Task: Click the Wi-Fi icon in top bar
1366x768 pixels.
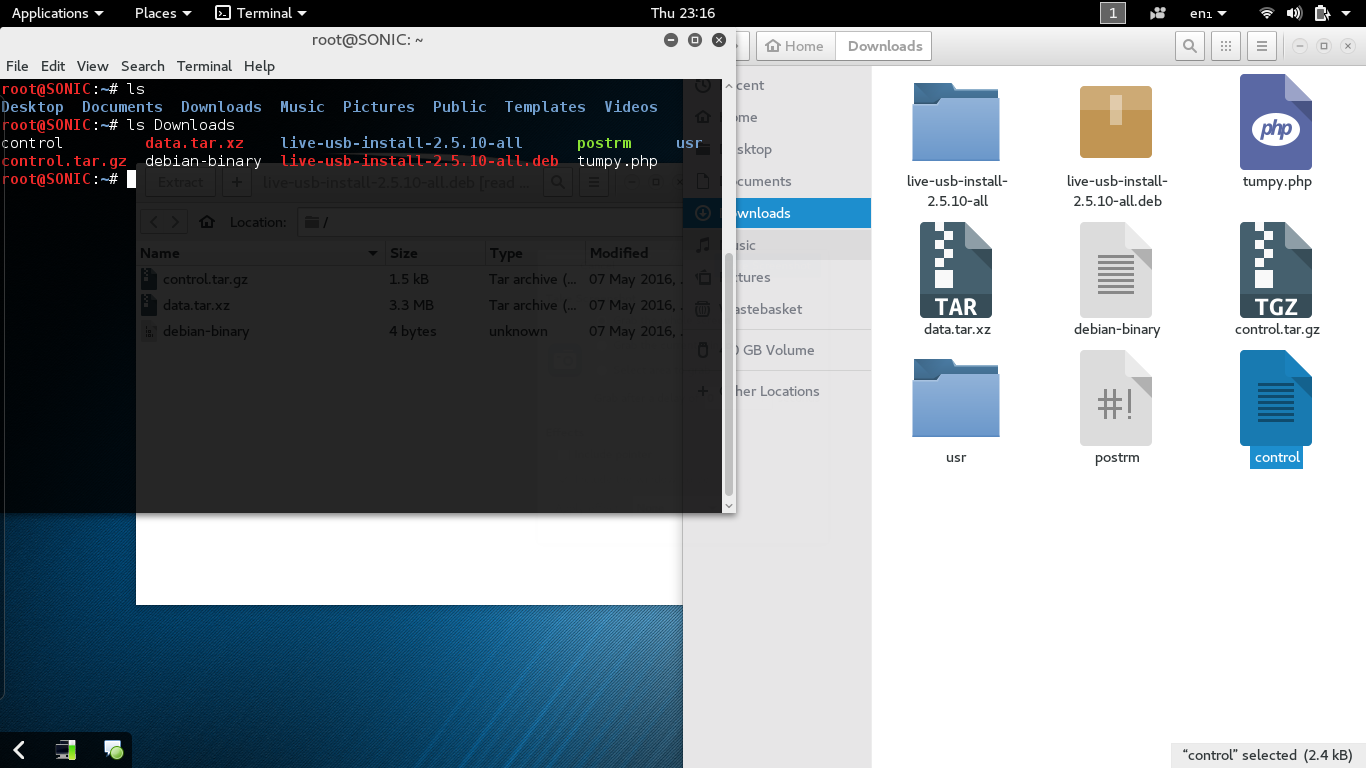Action: coord(1267,13)
